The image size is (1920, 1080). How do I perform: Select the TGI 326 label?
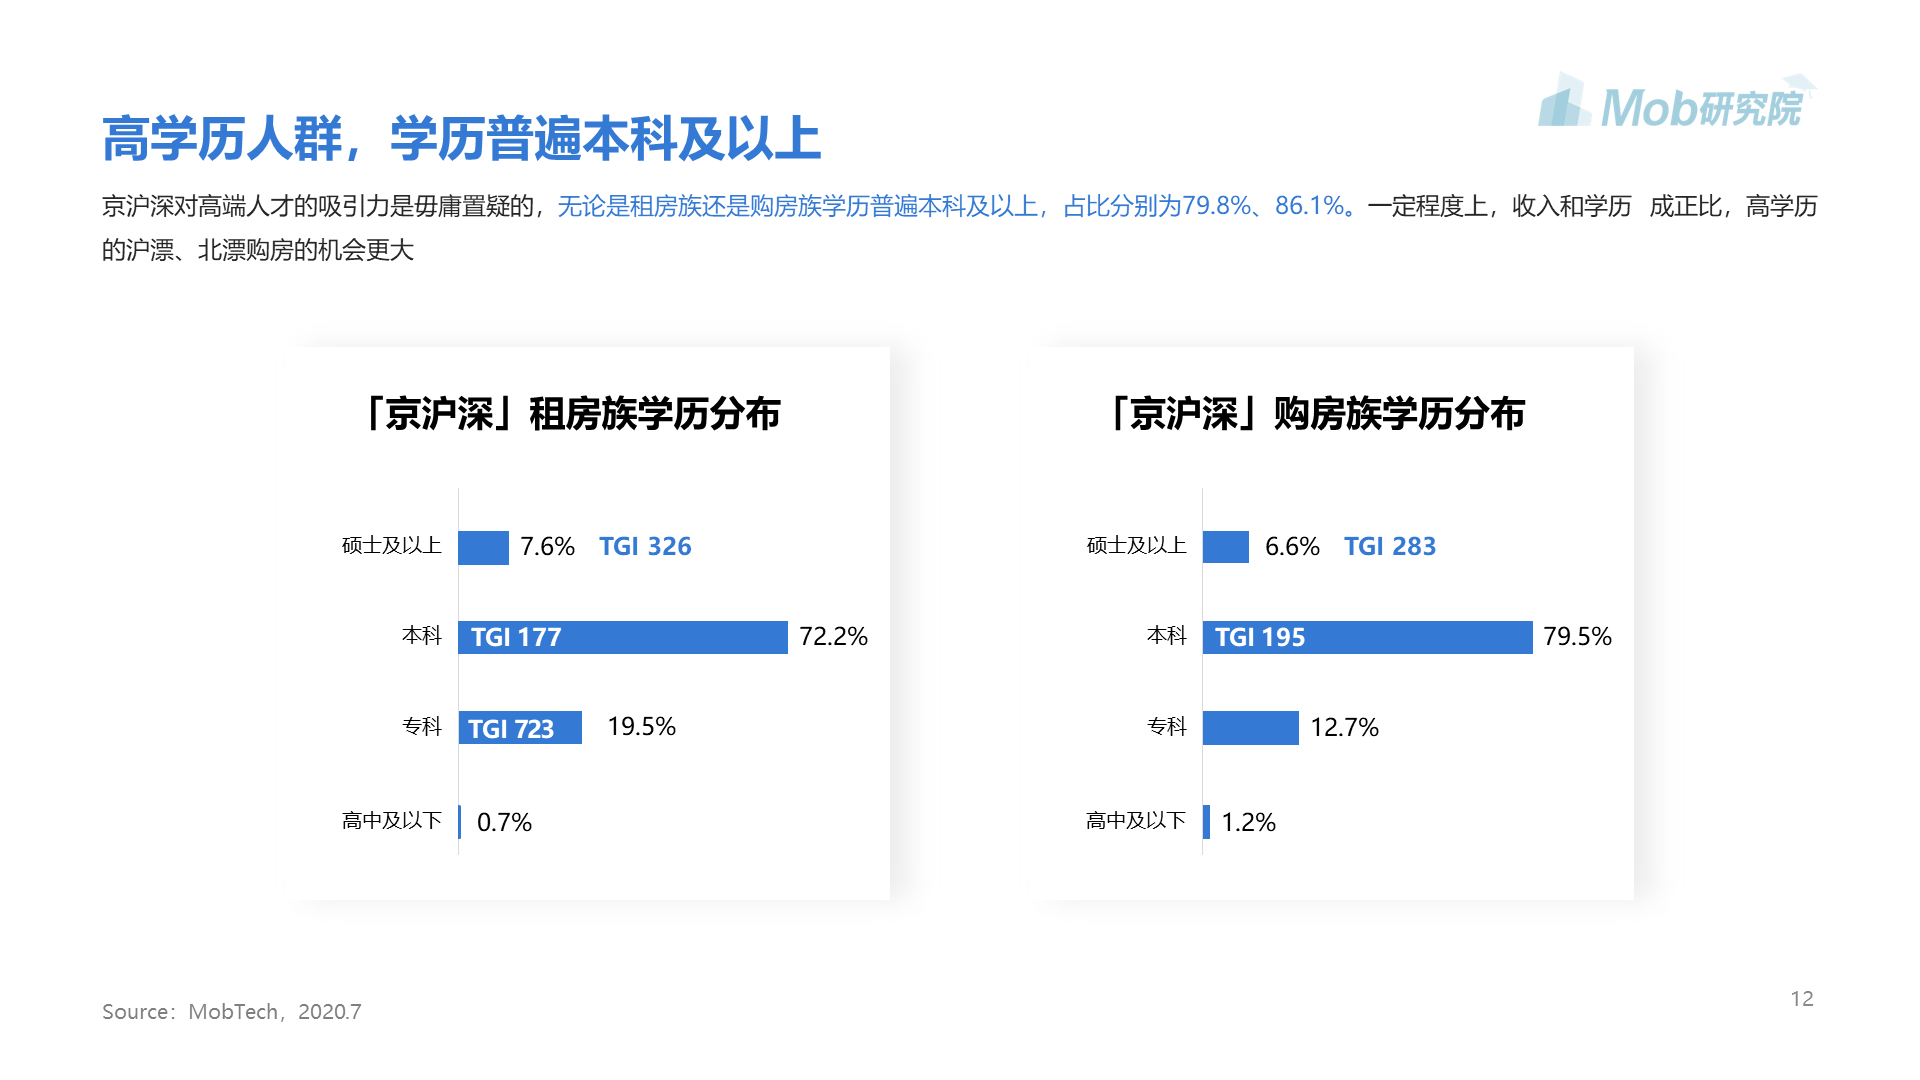645,547
